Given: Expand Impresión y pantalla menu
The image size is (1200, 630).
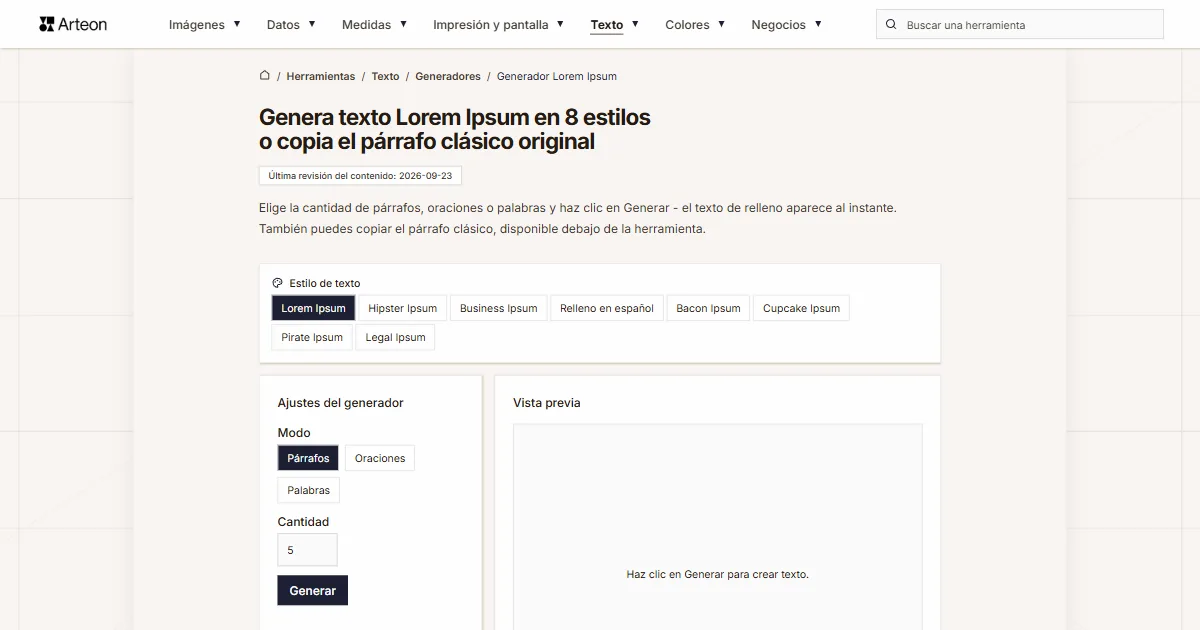Looking at the screenshot, I should pos(499,24).
